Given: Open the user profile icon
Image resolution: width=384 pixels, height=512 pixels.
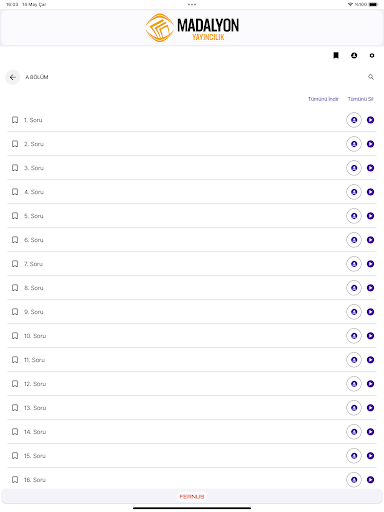Looking at the screenshot, I should pos(354,55).
